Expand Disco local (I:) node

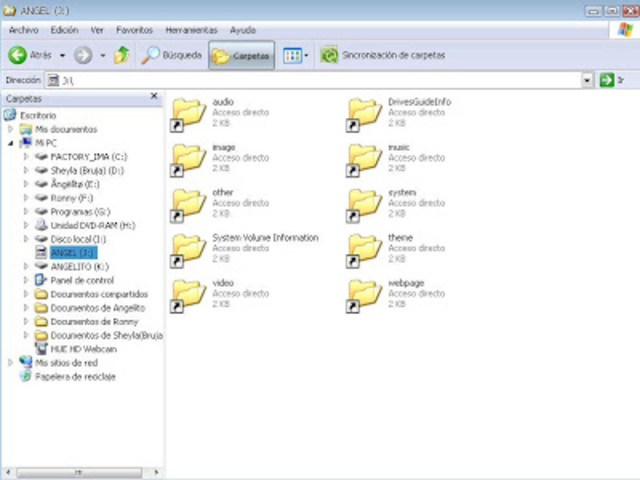coord(26,239)
